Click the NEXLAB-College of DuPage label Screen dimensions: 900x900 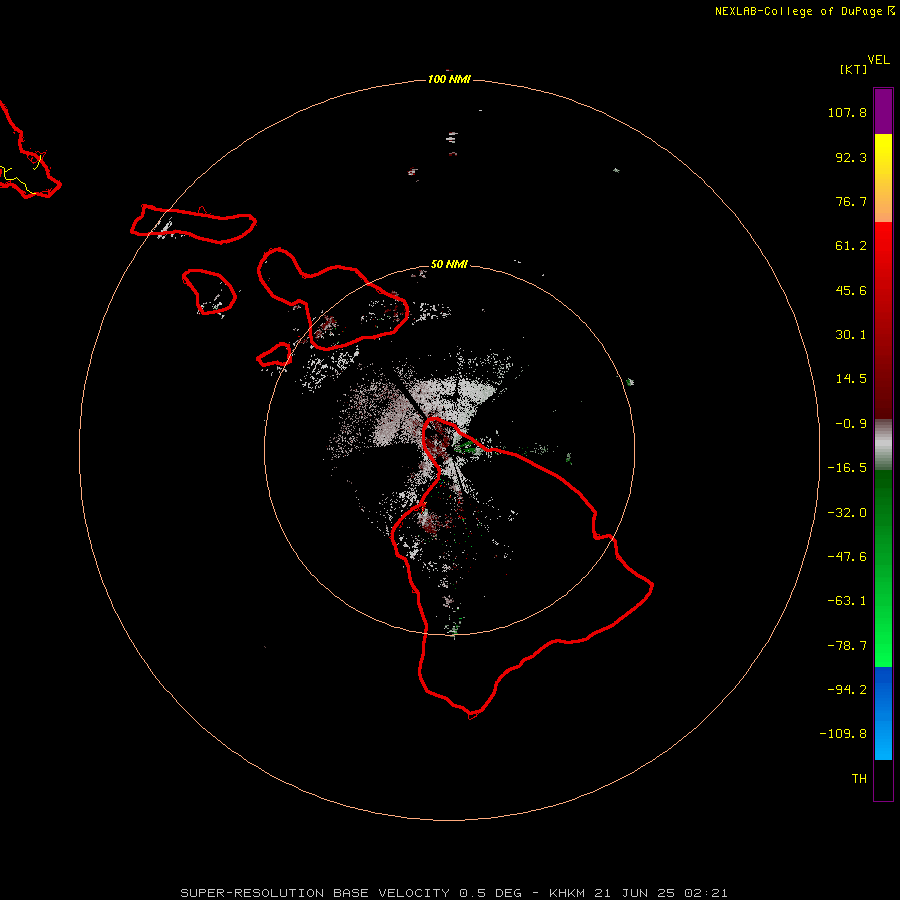pyautogui.click(x=804, y=11)
